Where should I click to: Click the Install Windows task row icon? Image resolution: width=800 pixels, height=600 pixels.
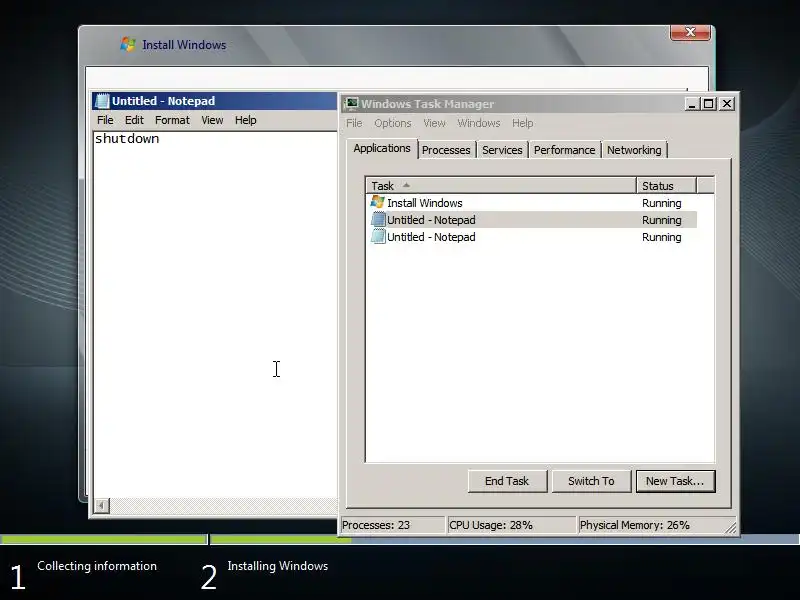coord(378,202)
